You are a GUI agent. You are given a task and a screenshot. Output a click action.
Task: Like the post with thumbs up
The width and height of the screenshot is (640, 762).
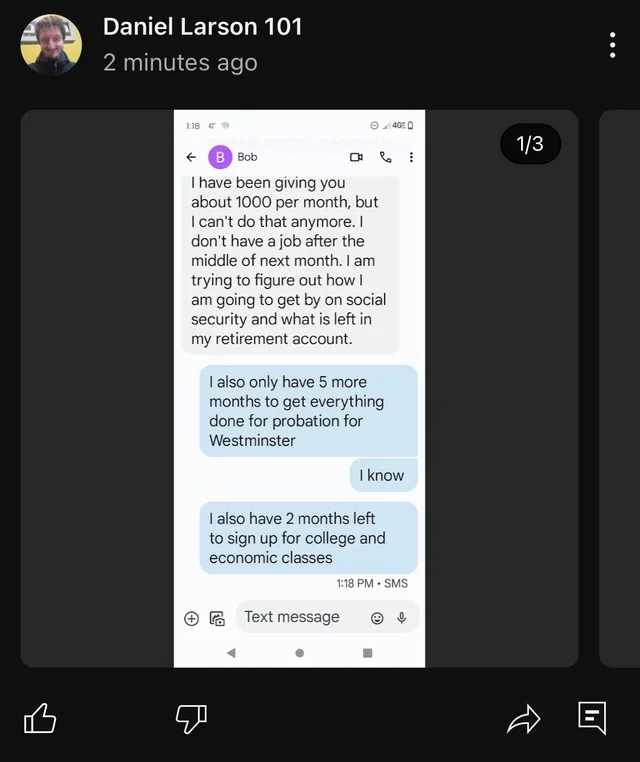click(39, 718)
